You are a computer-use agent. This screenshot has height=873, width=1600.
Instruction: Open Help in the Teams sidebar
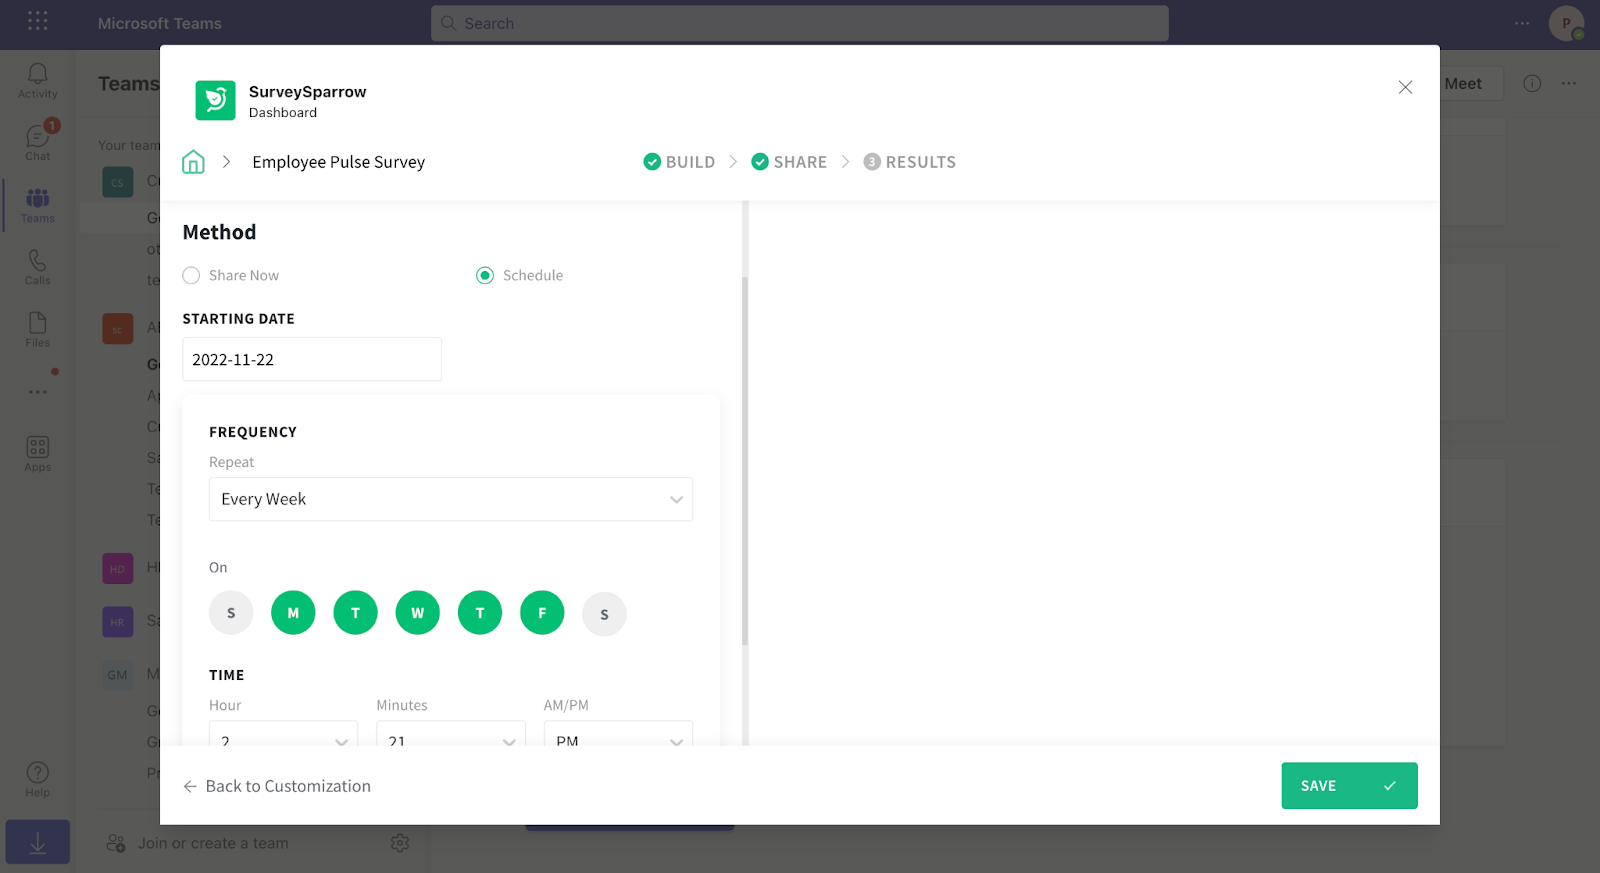(38, 779)
